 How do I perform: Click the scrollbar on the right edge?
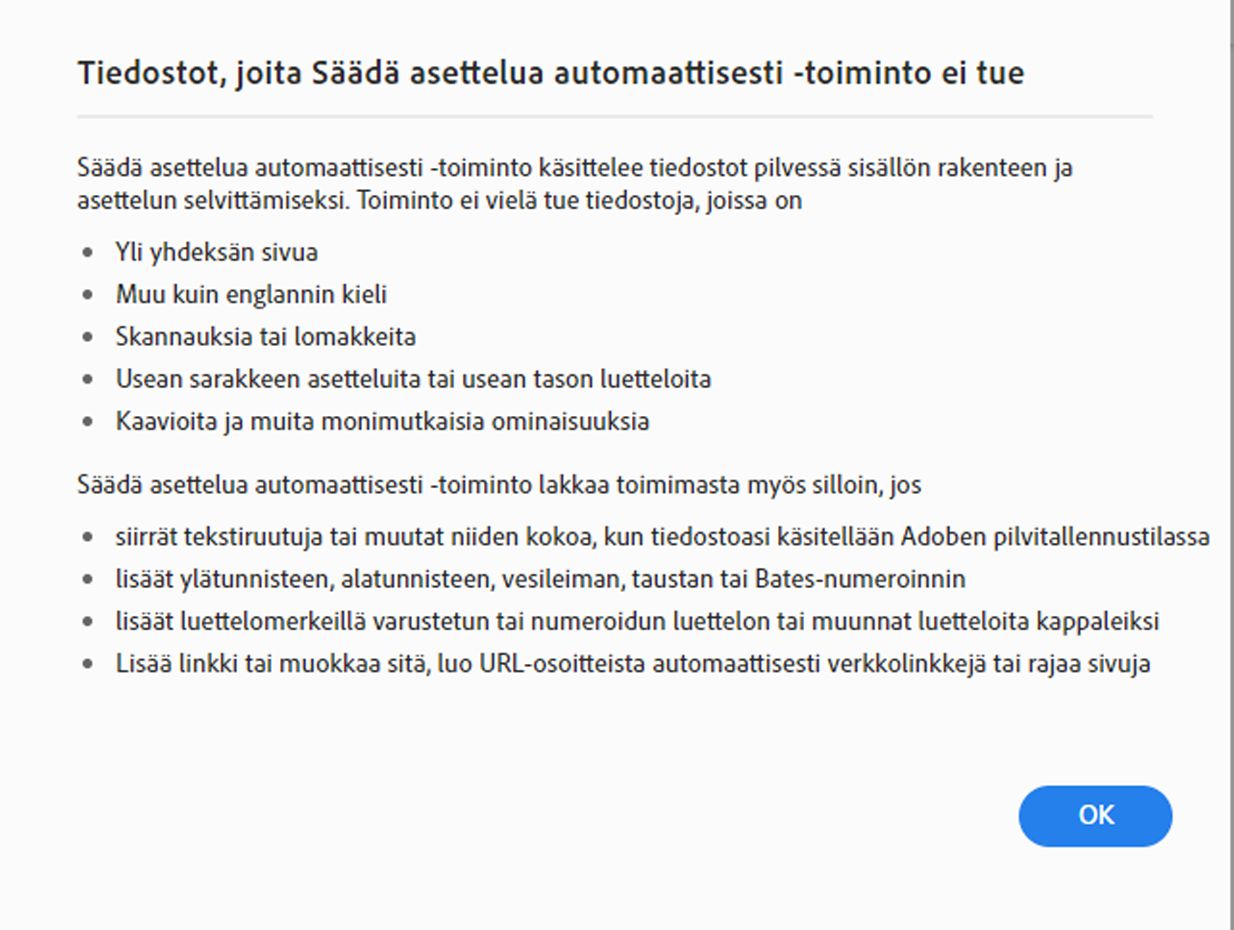point(1228,465)
